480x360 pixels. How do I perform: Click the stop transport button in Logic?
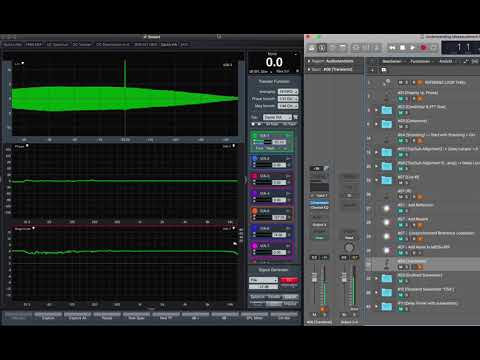click(x=403, y=48)
